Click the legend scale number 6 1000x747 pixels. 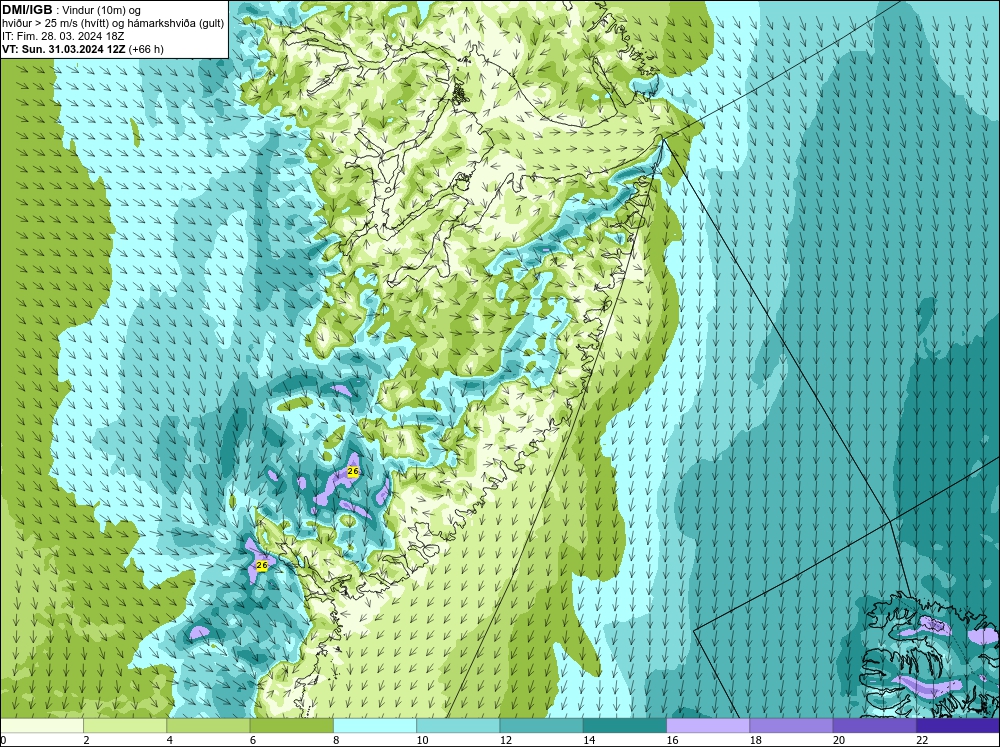point(253,740)
